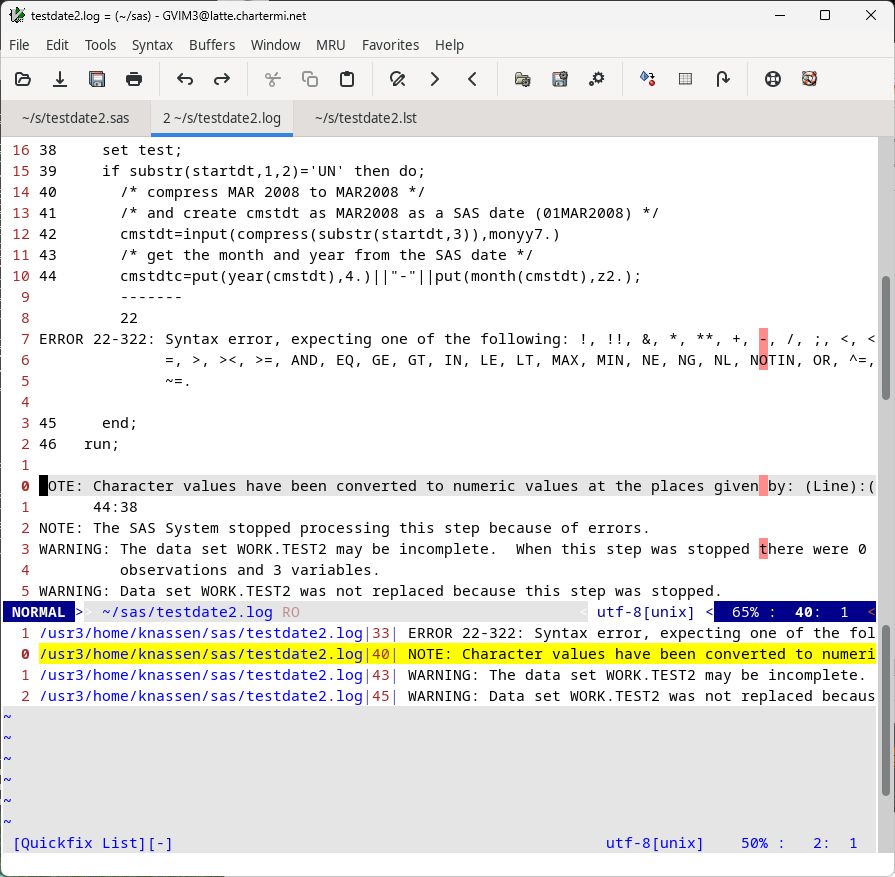Click the Paste clipboard icon

[x=347, y=79]
